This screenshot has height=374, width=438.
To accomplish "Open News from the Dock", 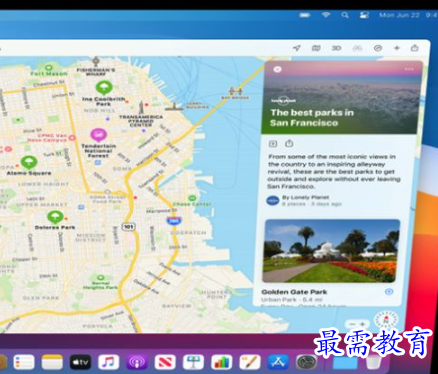I will (x=165, y=362).
